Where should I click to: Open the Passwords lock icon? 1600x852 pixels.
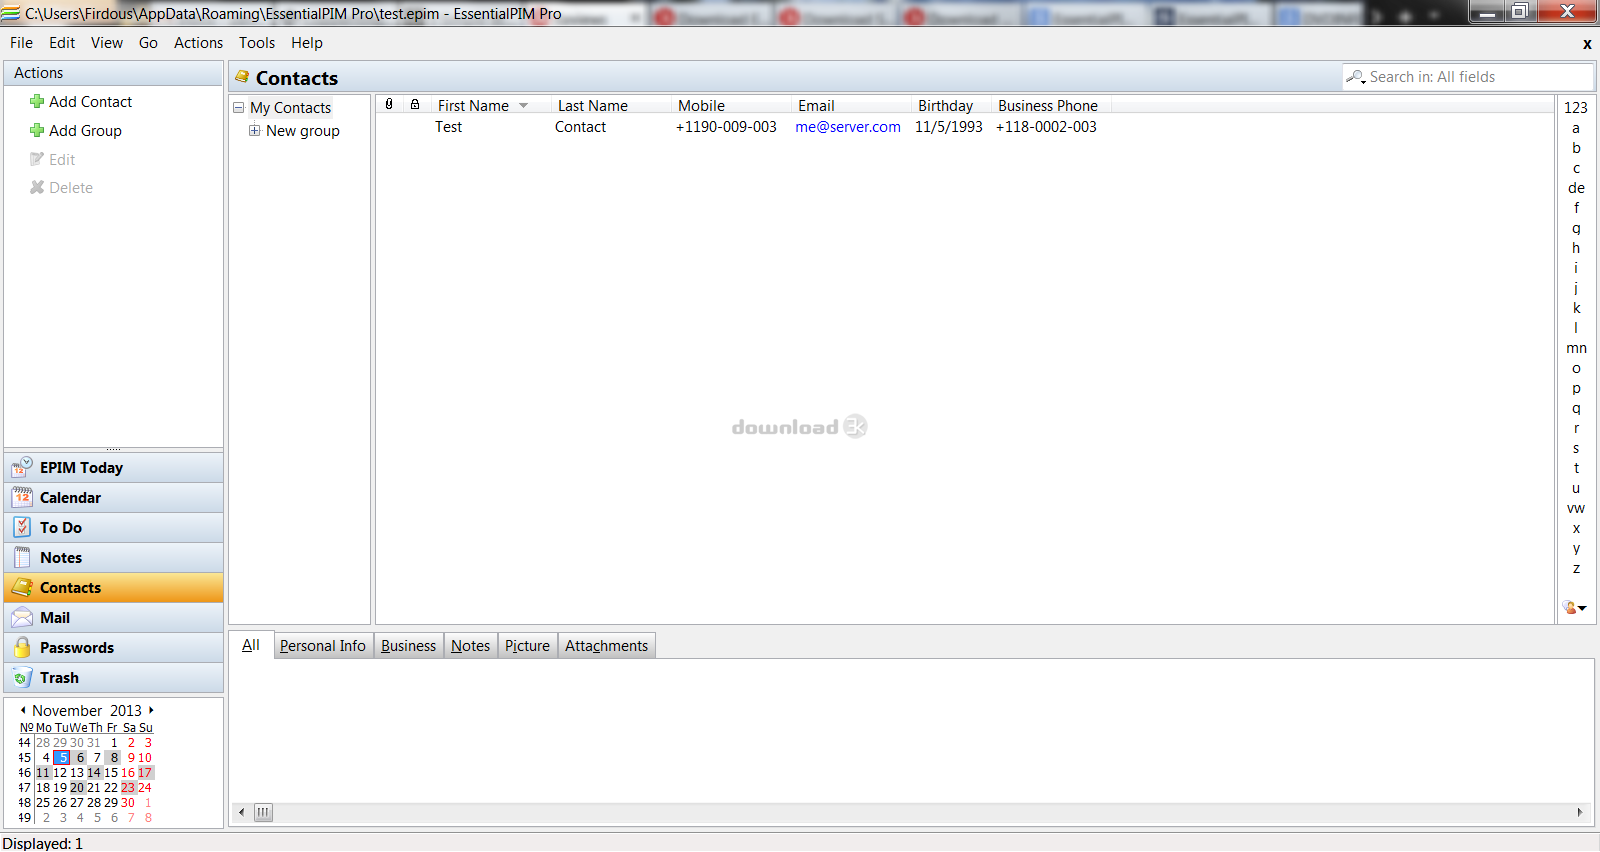click(22, 647)
